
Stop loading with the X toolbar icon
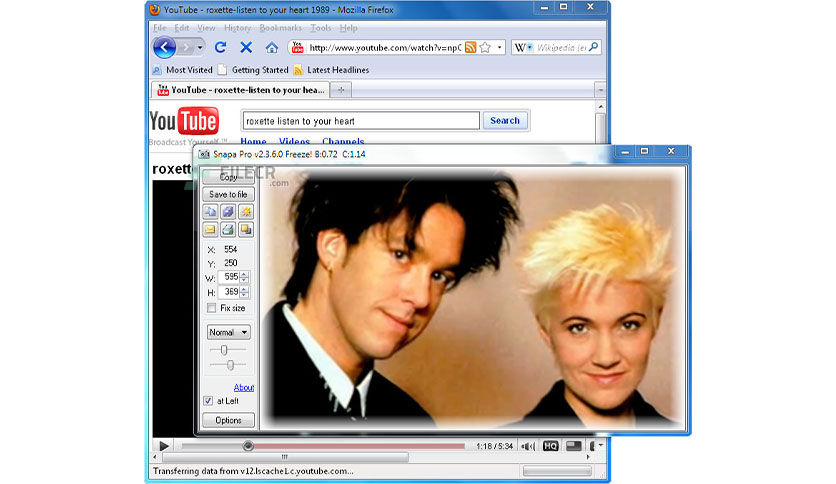246,47
